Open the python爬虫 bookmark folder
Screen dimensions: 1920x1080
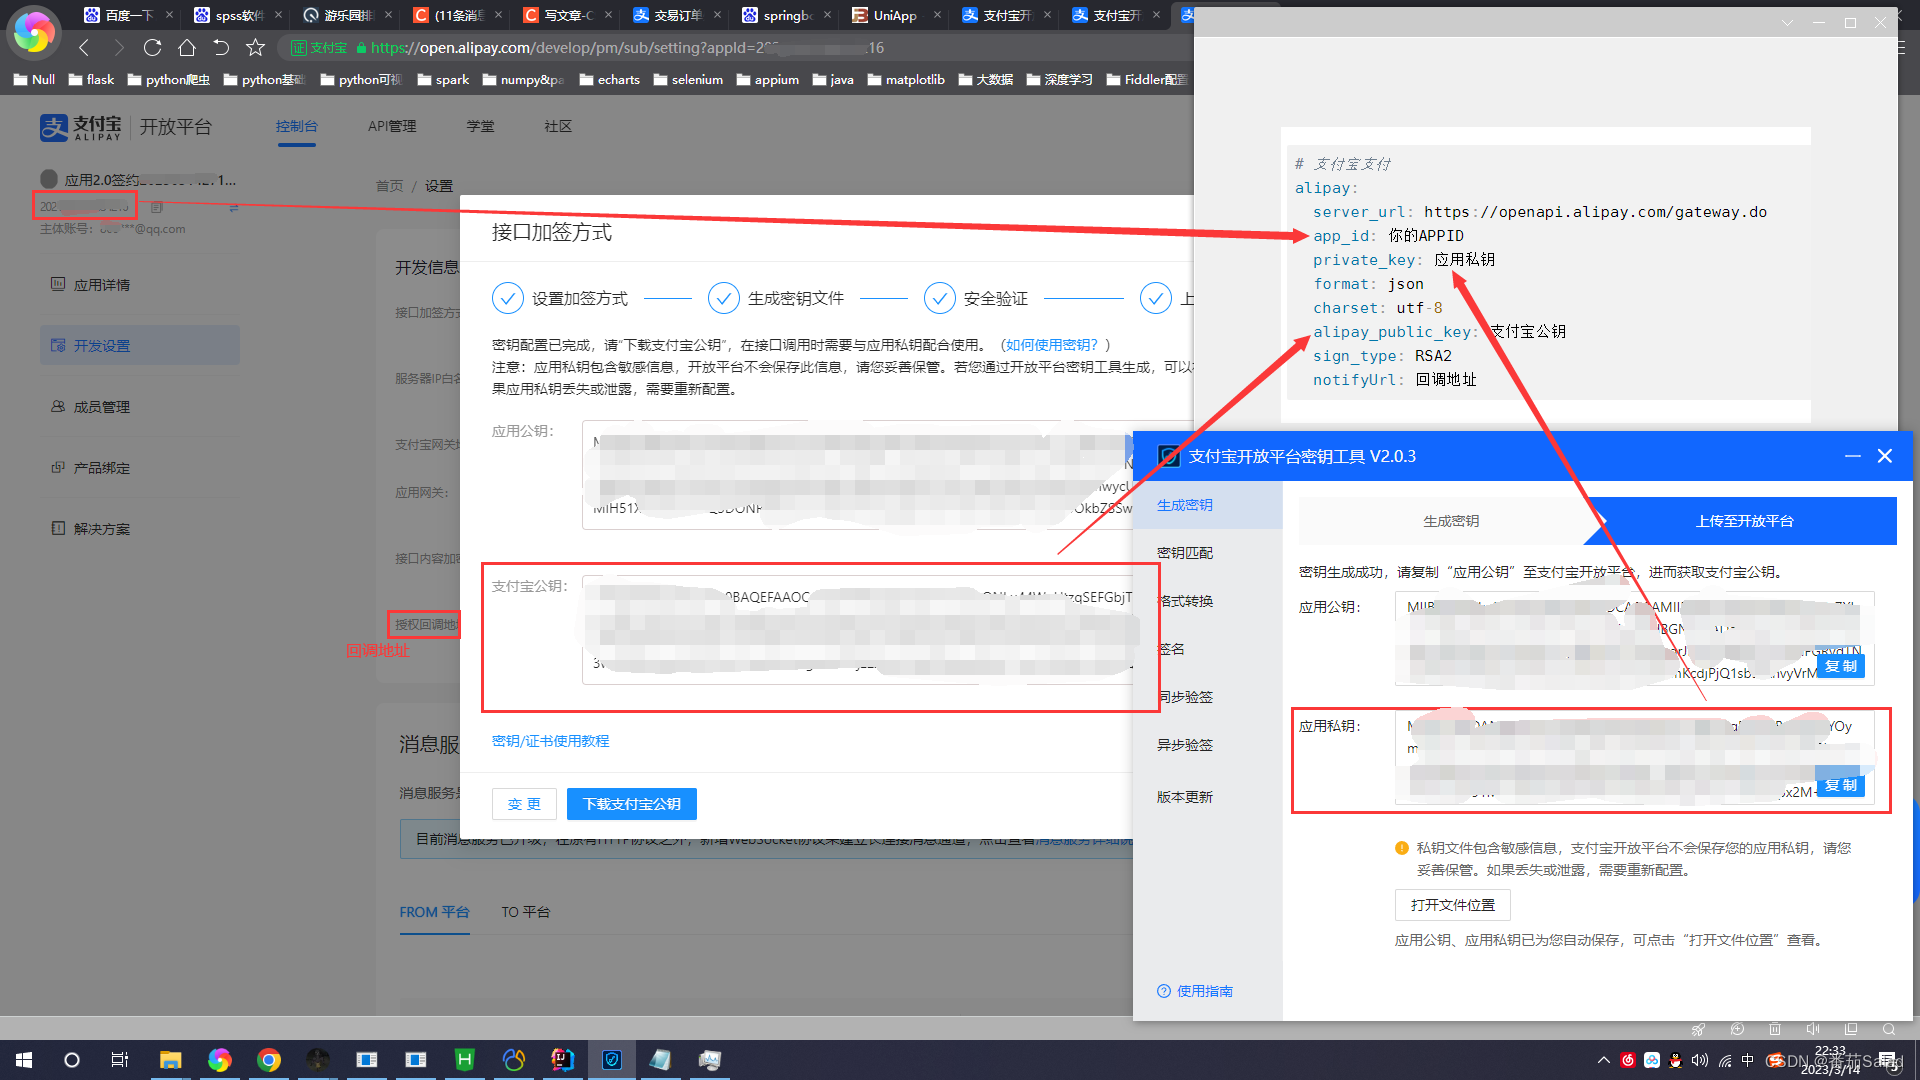click(x=168, y=79)
